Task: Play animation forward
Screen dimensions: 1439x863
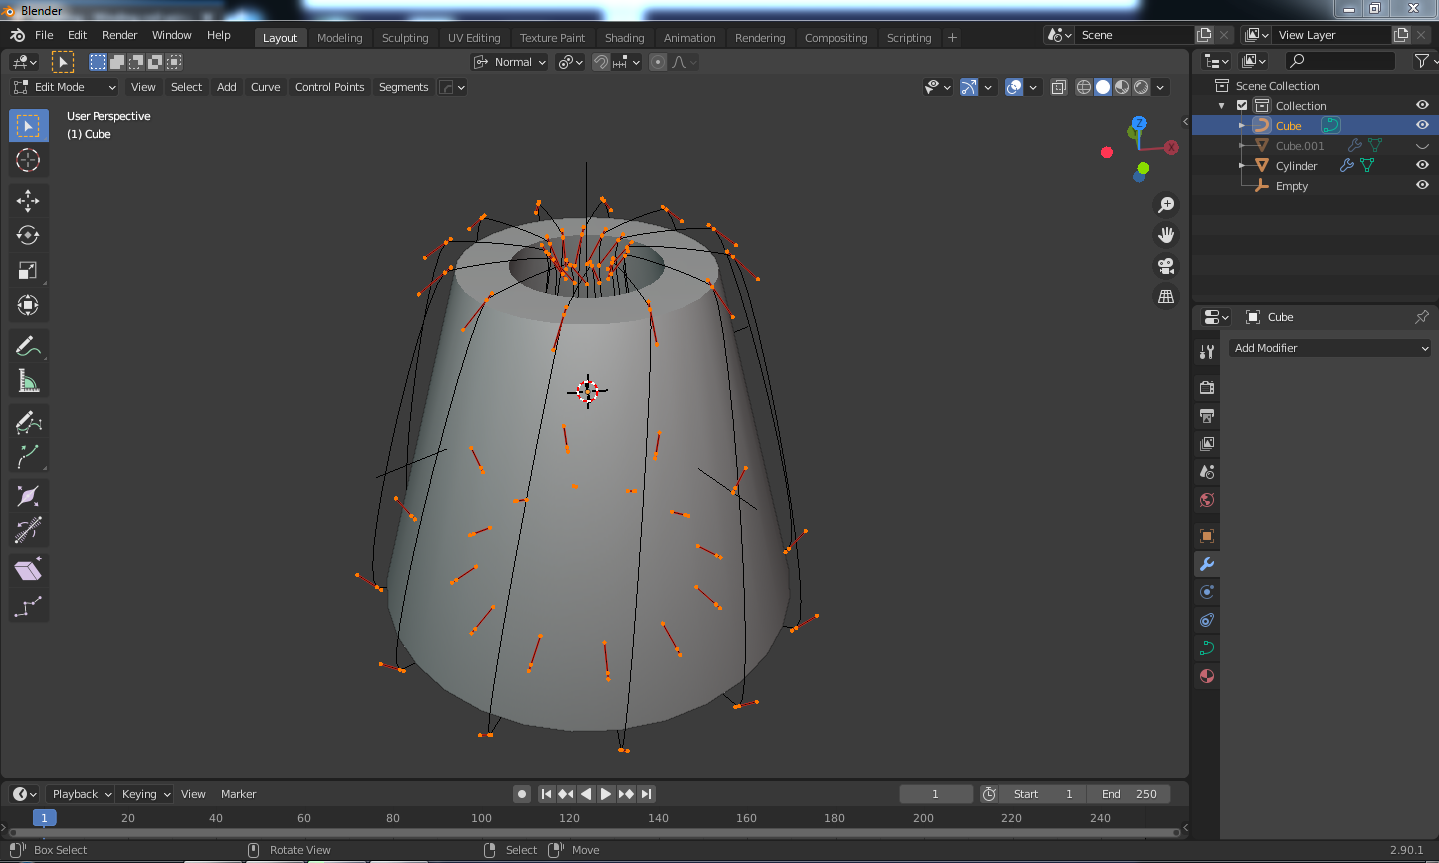Action: click(606, 794)
